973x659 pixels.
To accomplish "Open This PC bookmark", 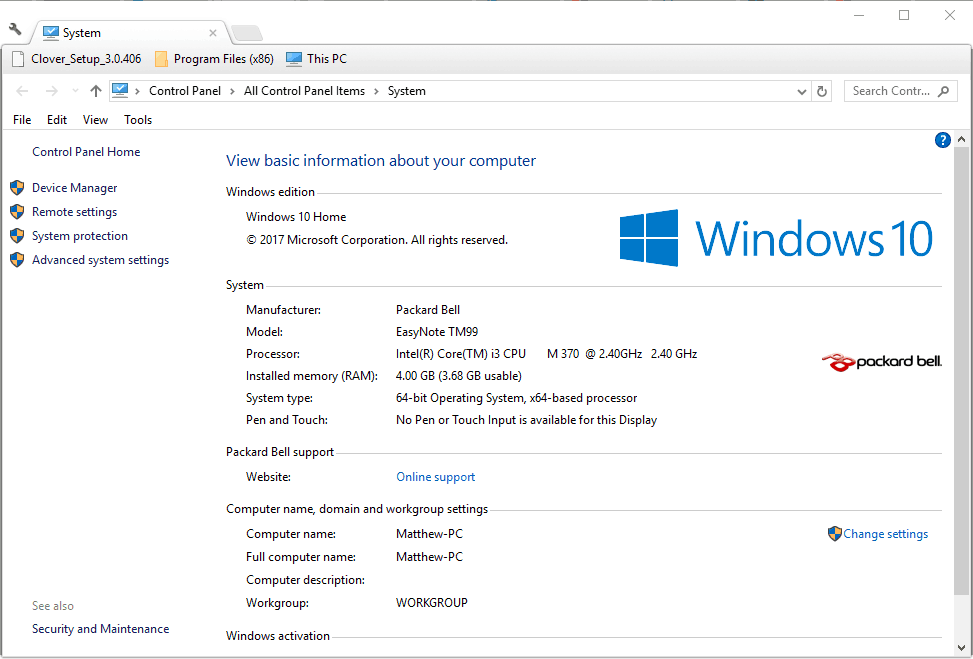I will click(316, 59).
